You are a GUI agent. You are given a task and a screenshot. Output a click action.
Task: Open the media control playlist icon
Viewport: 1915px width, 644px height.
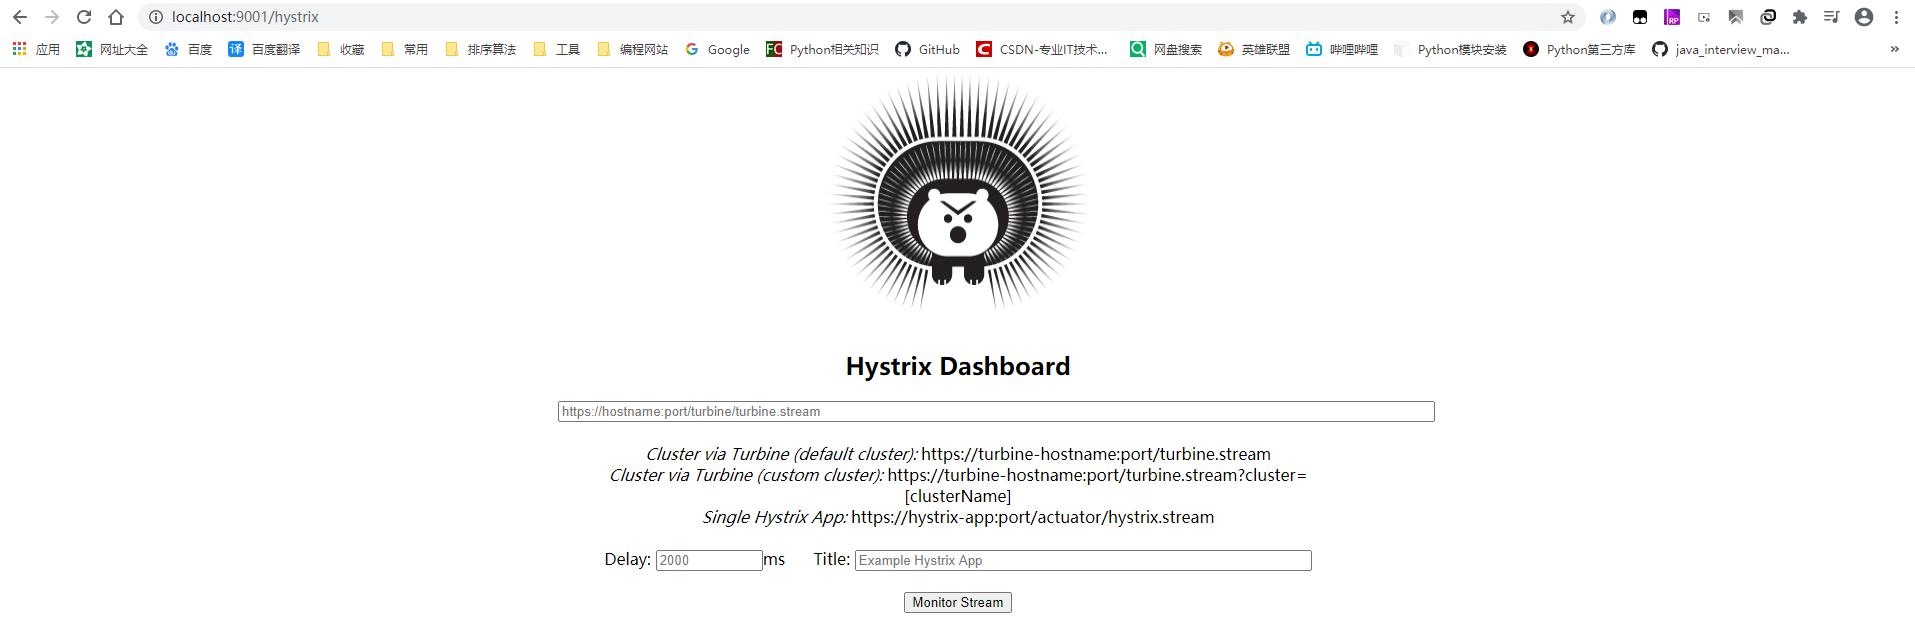click(x=1831, y=17)
